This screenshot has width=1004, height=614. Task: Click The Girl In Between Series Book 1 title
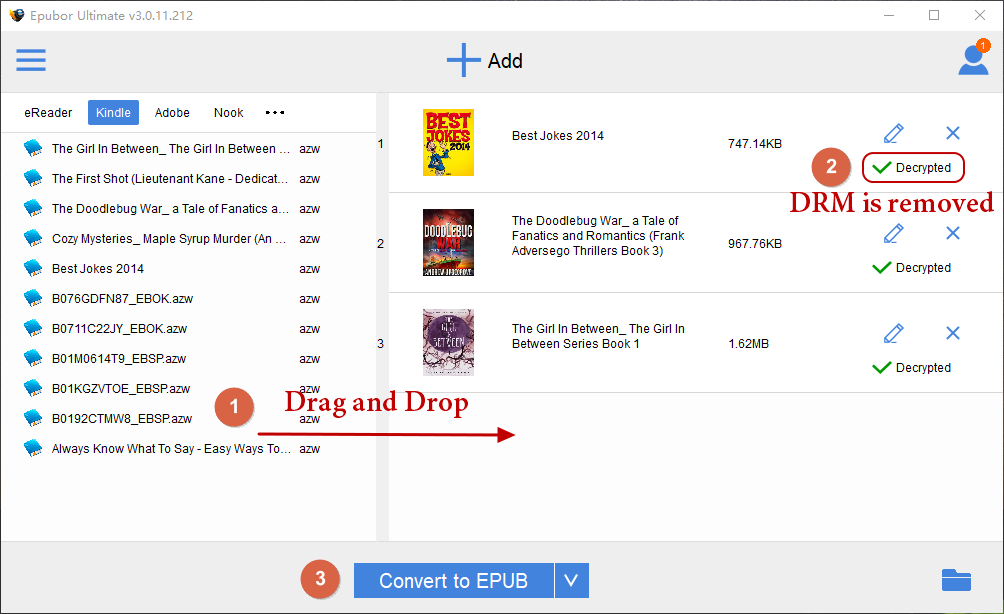click(x=598, y=336)
